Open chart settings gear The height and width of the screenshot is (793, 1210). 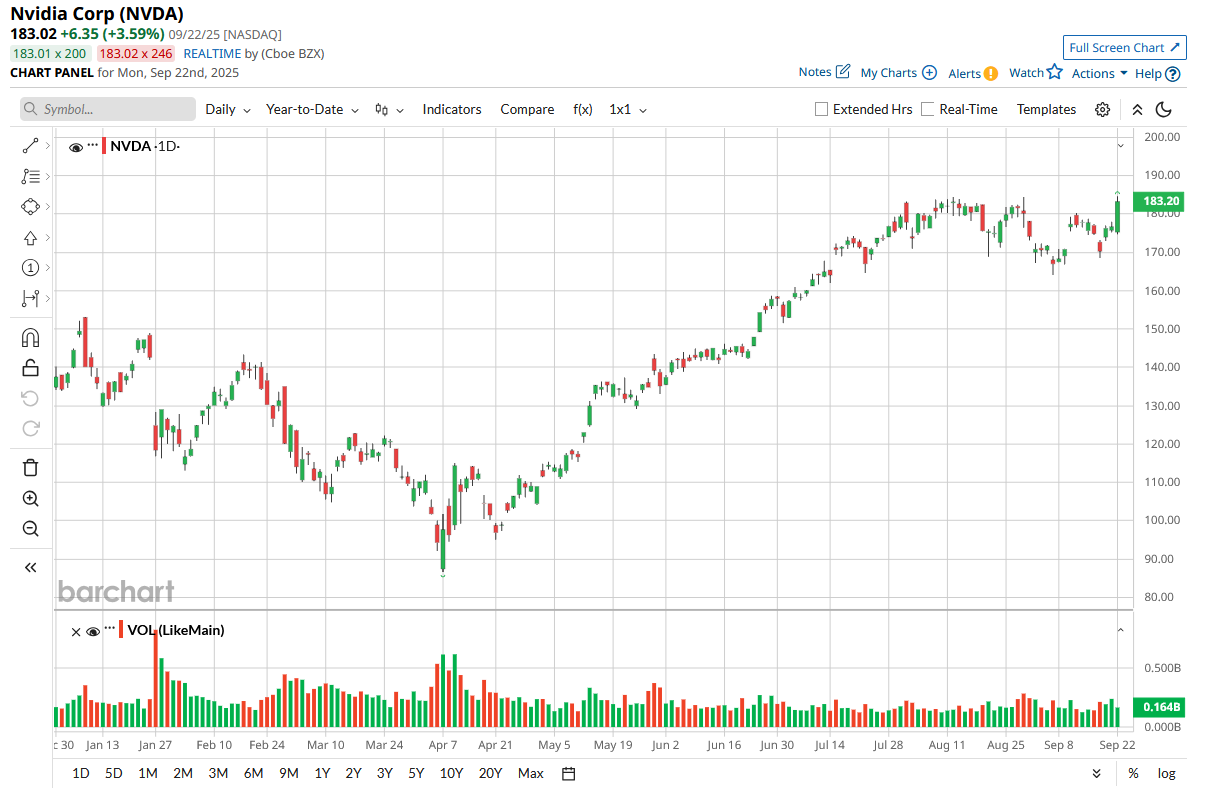pyautogui.click(x=1102, y=109)
